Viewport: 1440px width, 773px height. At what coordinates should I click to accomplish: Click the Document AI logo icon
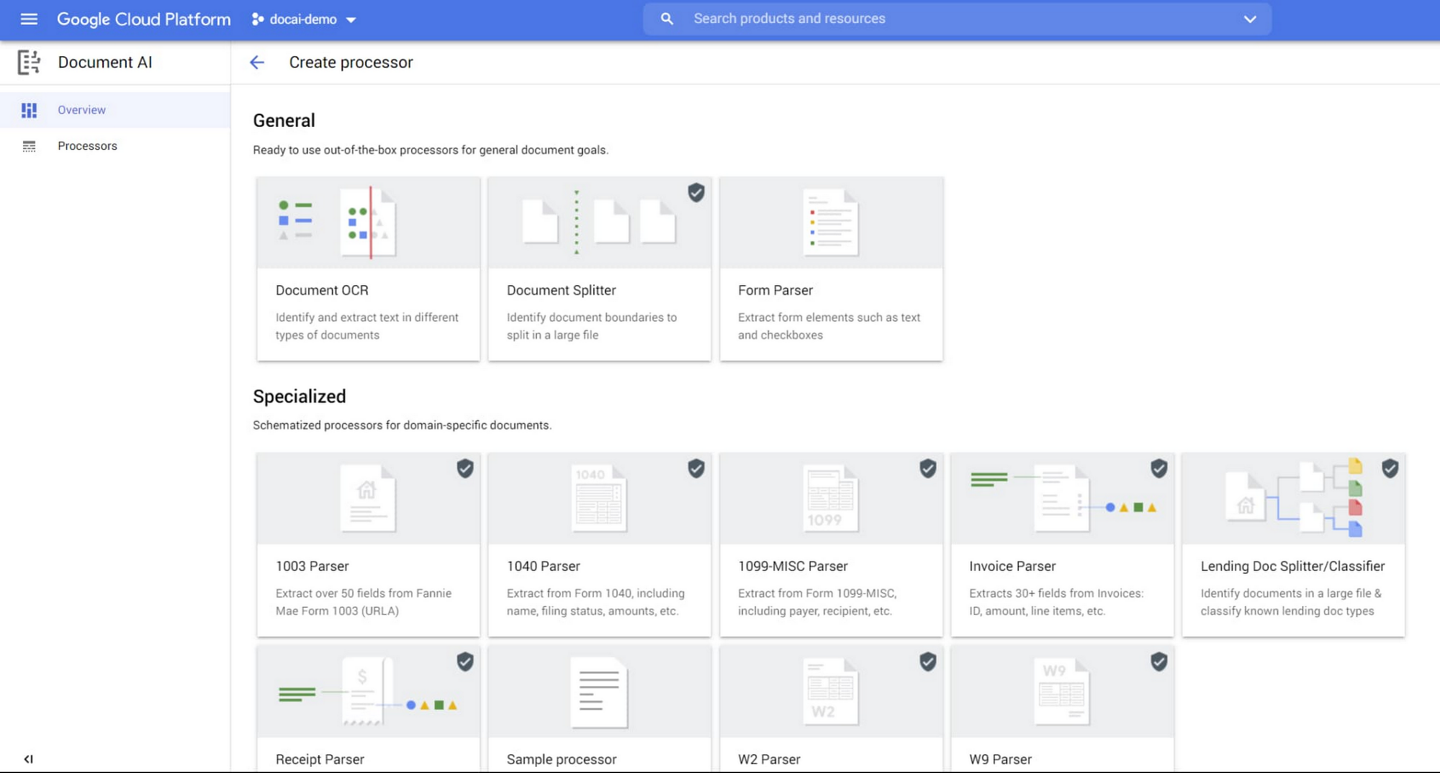[x=28, y=62]
